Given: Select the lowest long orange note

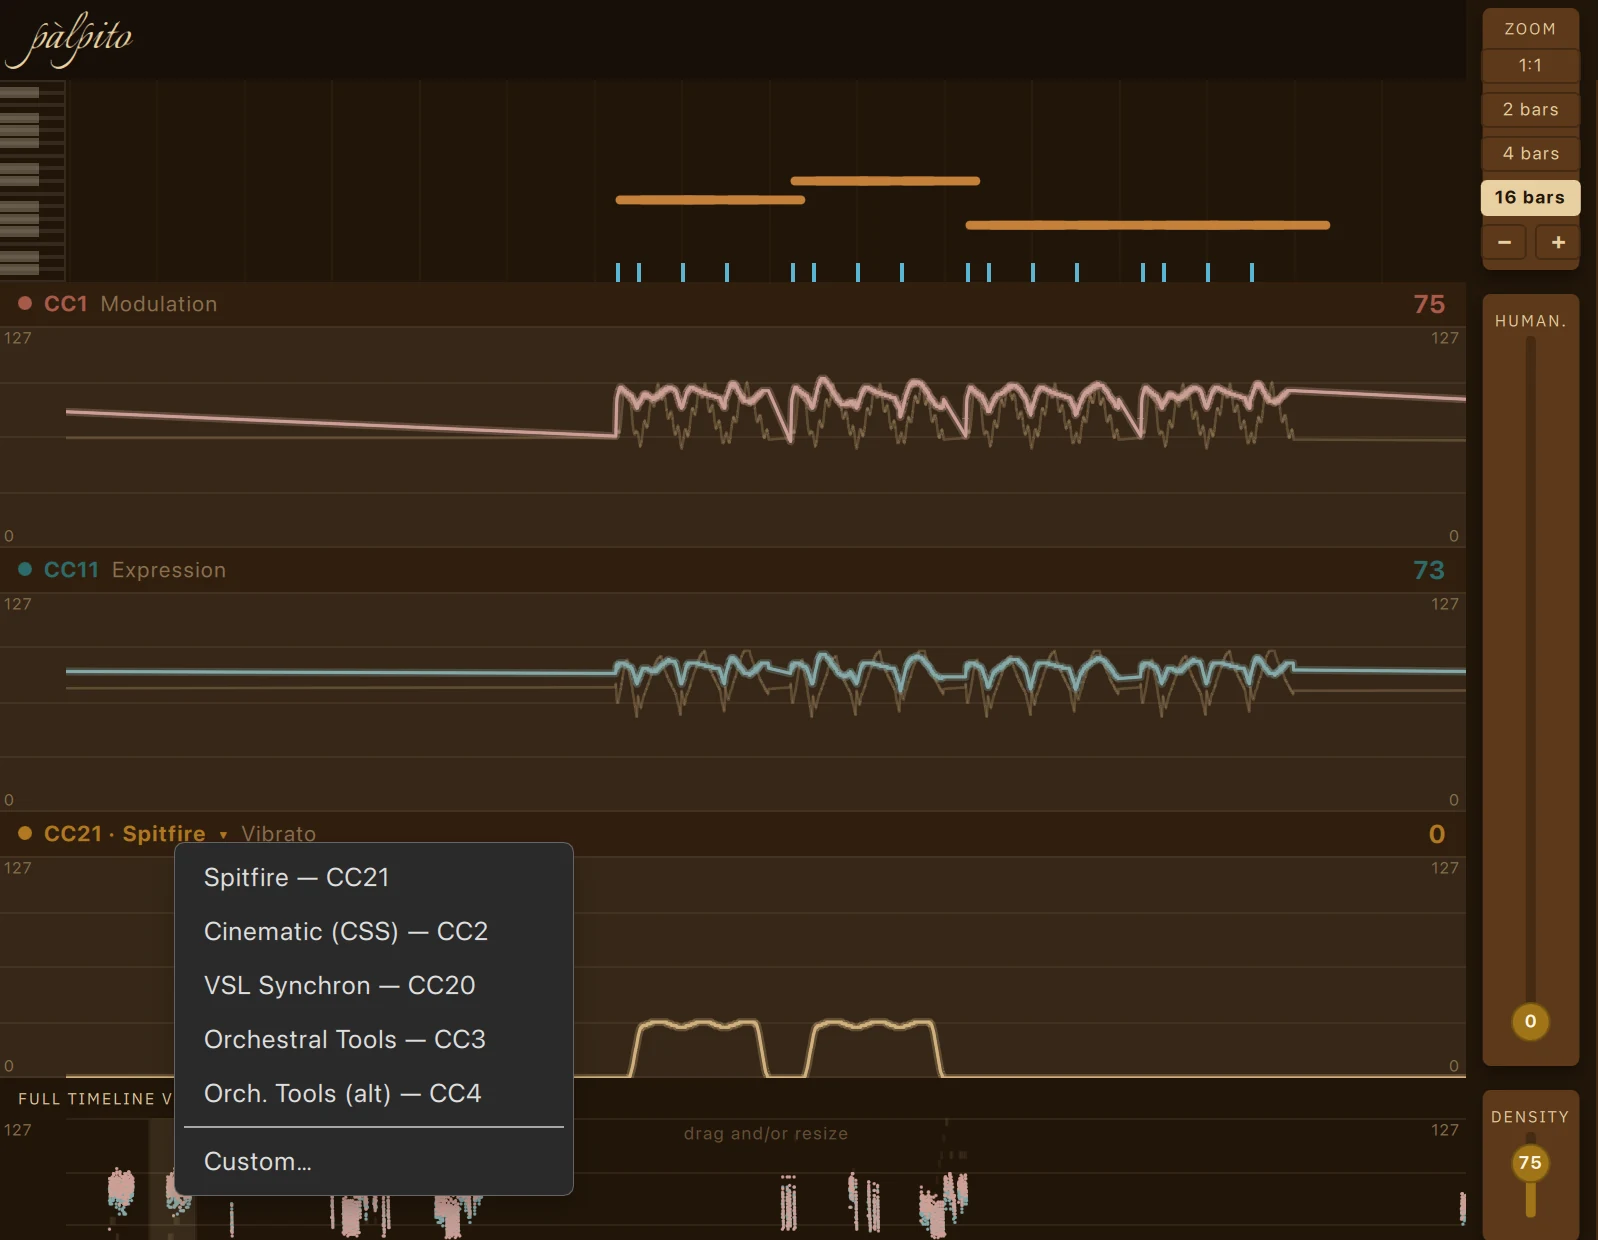Looking at the screenshot, I should (1147, 225).
